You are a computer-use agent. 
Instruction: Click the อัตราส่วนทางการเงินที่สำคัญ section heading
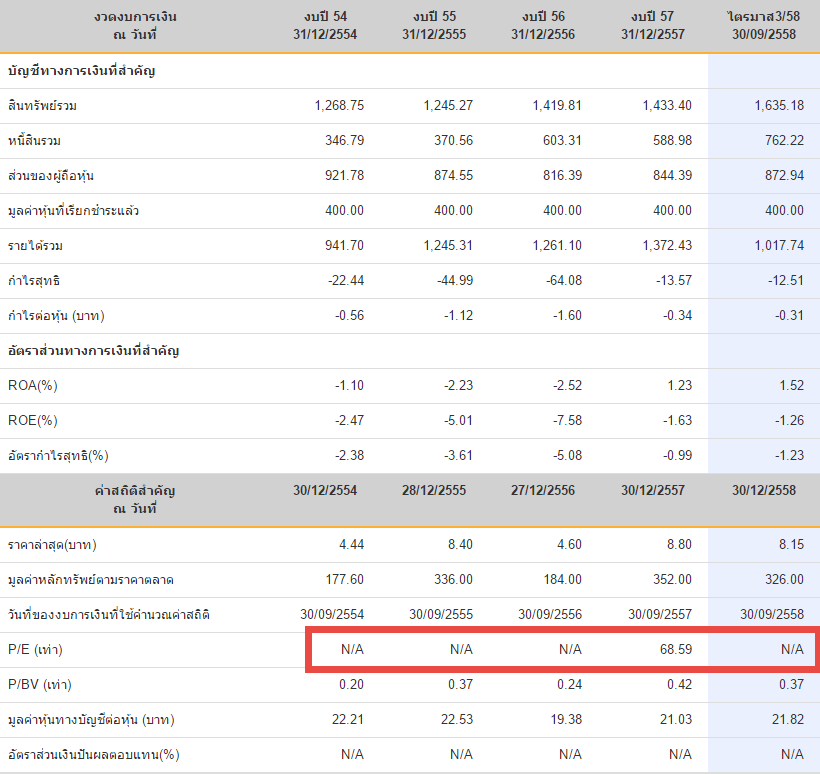tap(94, 350)
